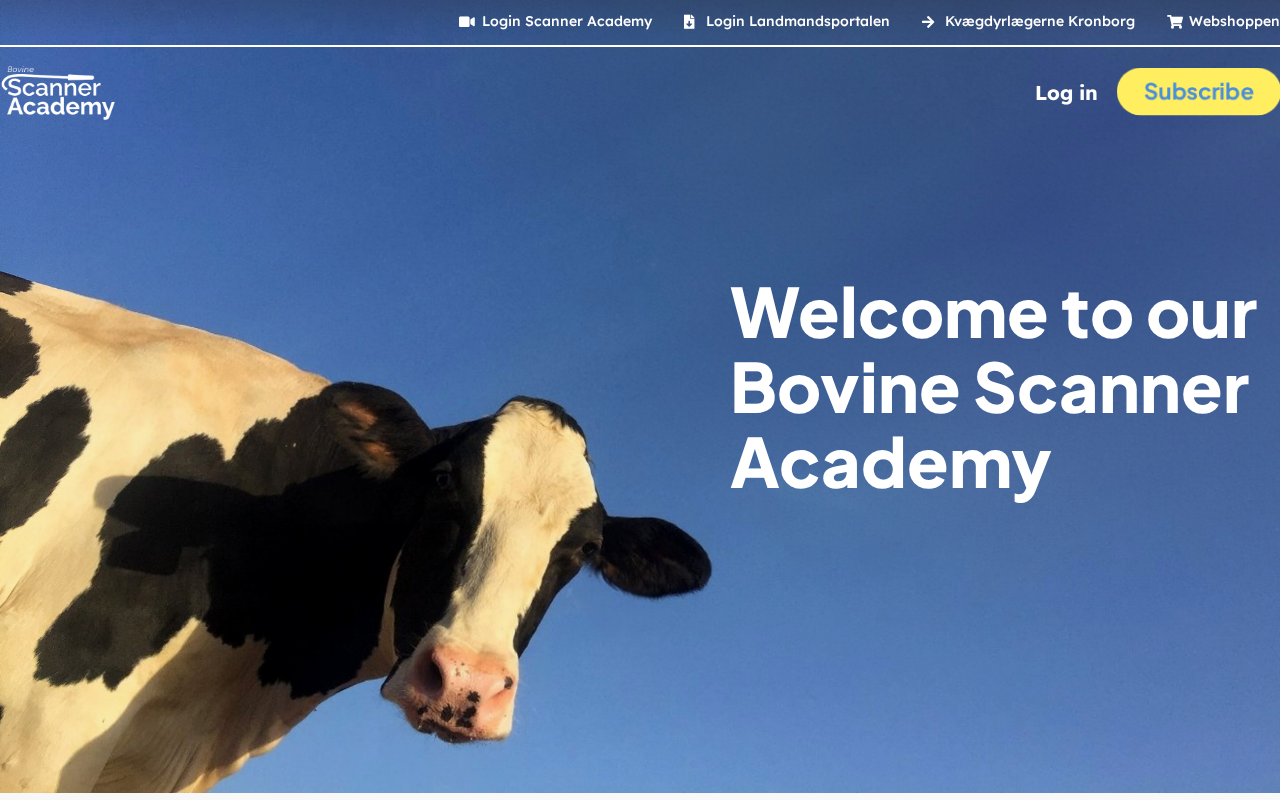Click the Welcome to our heading line
1280x800 pixels.
[x=993, y=312]
